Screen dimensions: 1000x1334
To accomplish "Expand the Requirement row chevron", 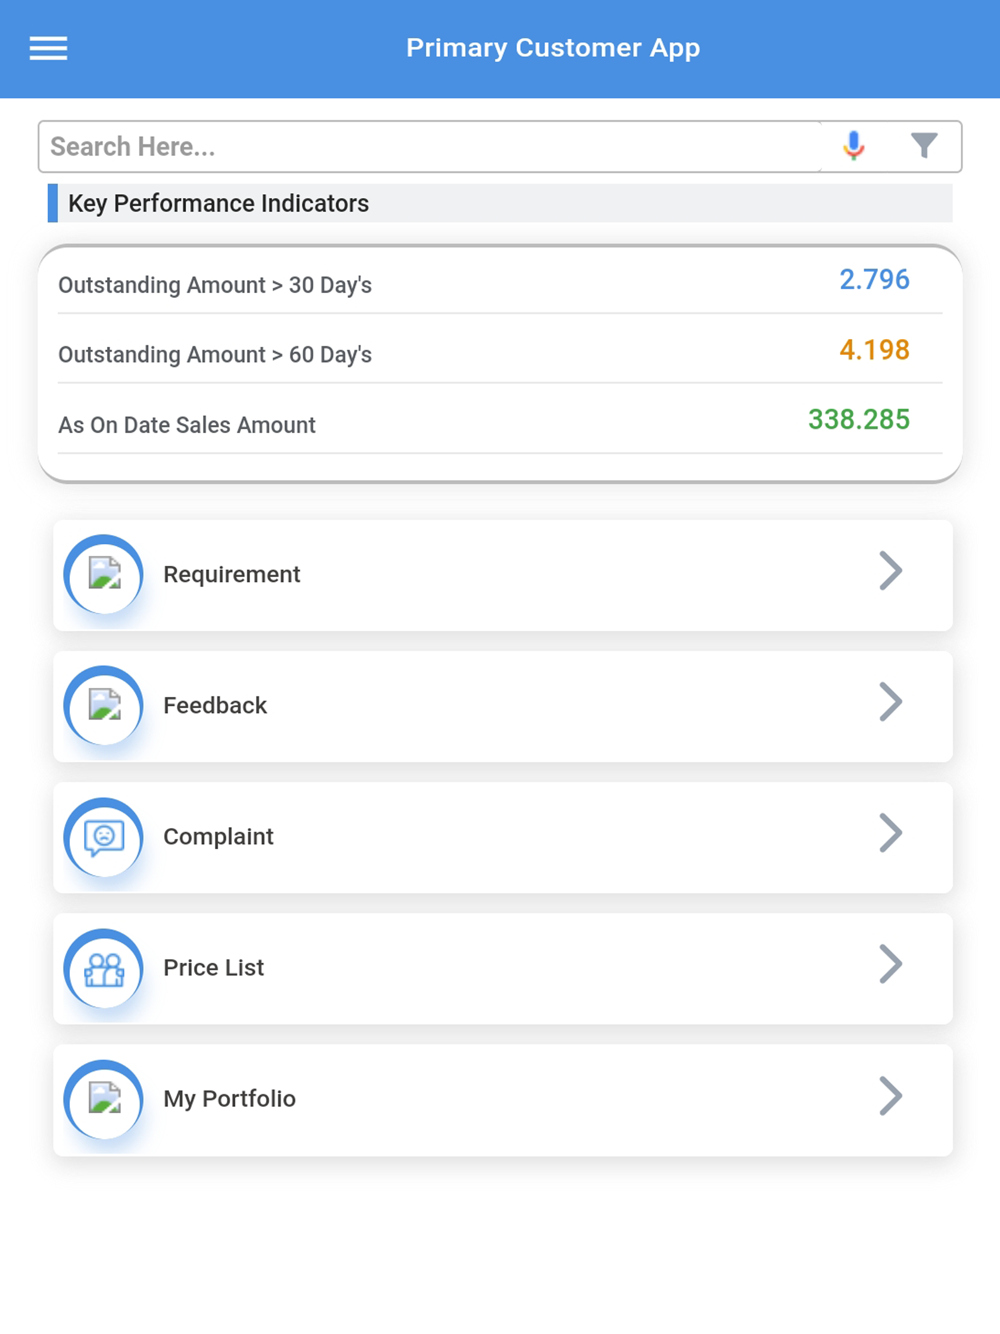I will coord(890,571).
